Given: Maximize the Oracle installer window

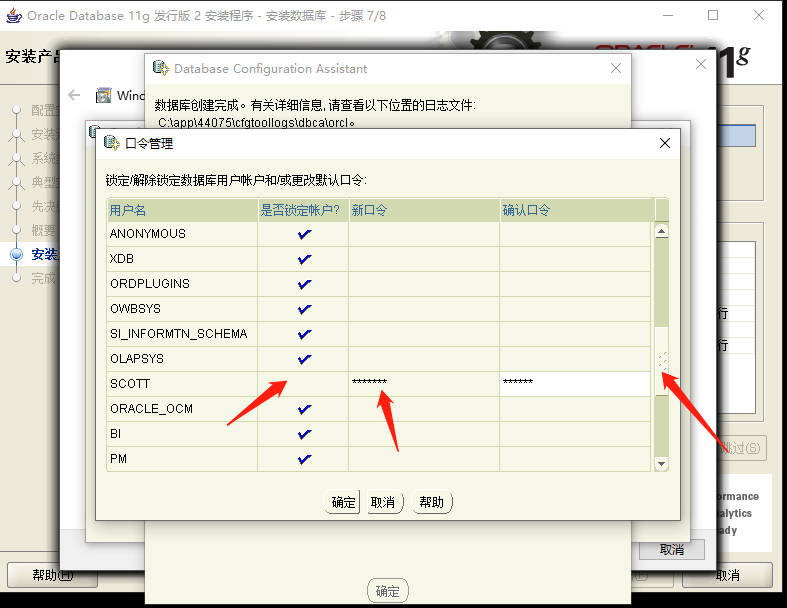Looking at the screenshot, I should (x=713, y=16).
